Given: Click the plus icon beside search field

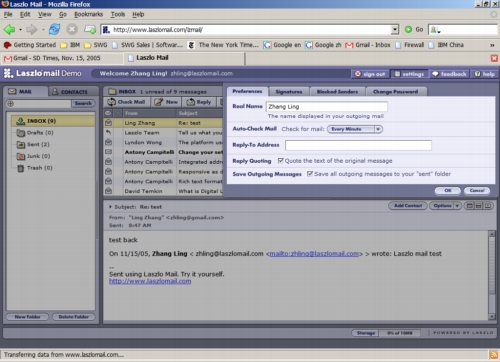Looking at the screenshot, I should point(11,104).
